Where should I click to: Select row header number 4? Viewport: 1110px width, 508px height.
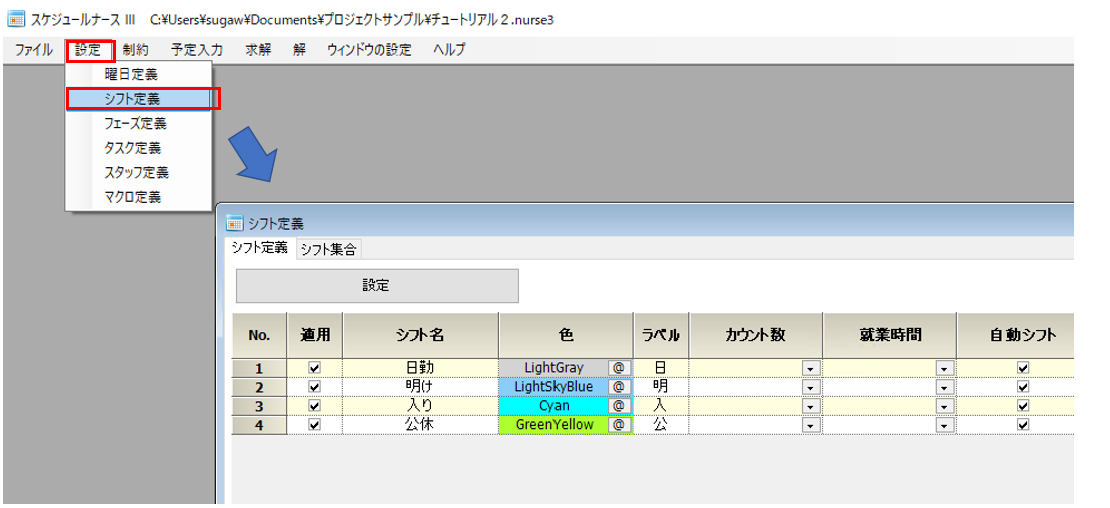(x=259, y=425)
